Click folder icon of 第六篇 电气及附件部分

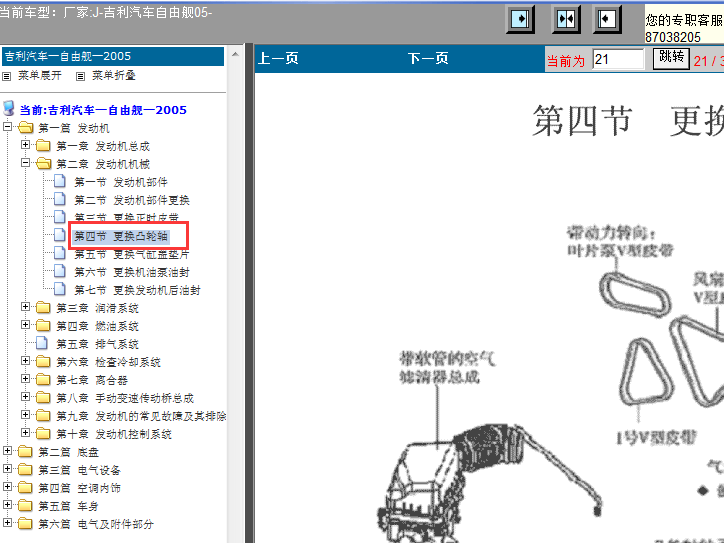25,524
